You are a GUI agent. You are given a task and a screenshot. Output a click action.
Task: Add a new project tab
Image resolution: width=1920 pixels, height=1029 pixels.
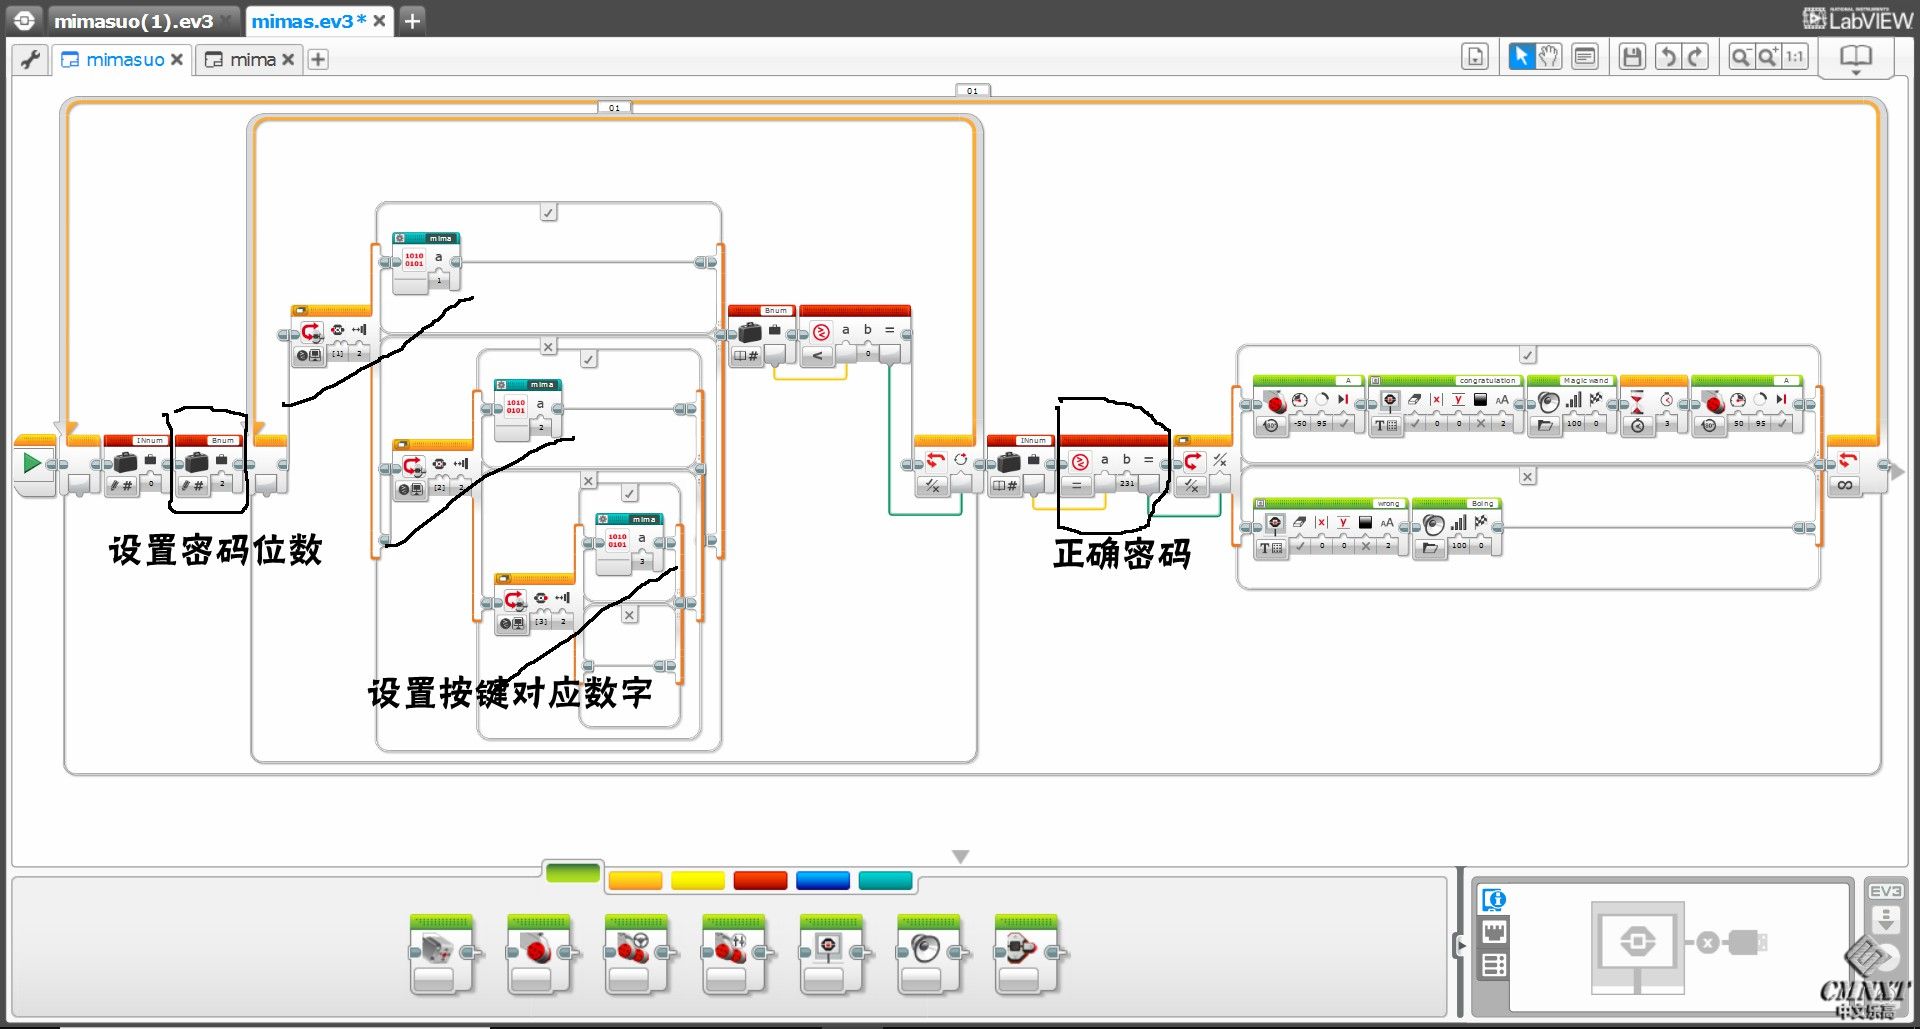[x=412, y=20]
